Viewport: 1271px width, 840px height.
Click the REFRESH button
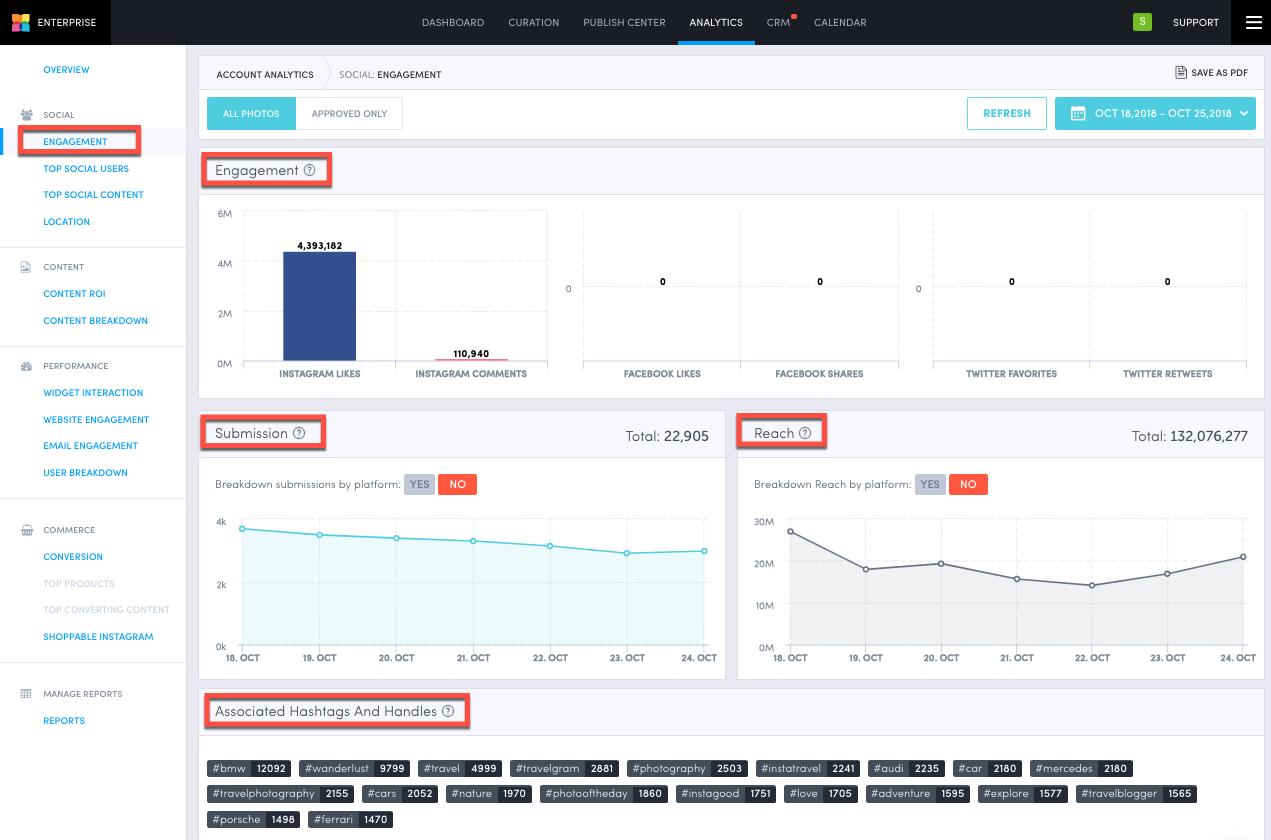pyautogui.click(x=1006, y=113)
